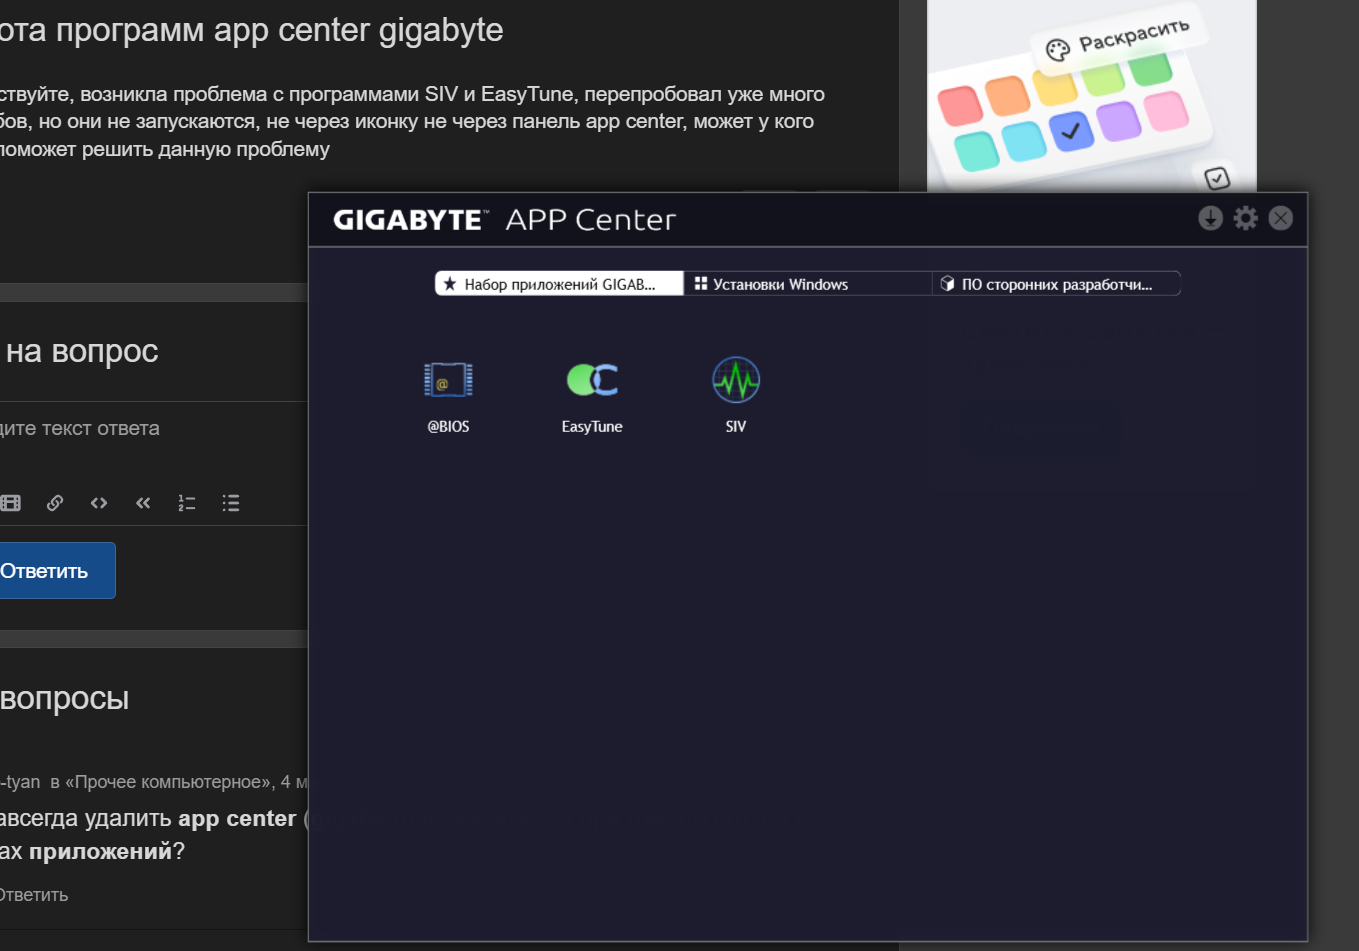Pick the red color swatch in ad
The width and height of the screenshot is (1359, 951).
(x=960, y=107)
